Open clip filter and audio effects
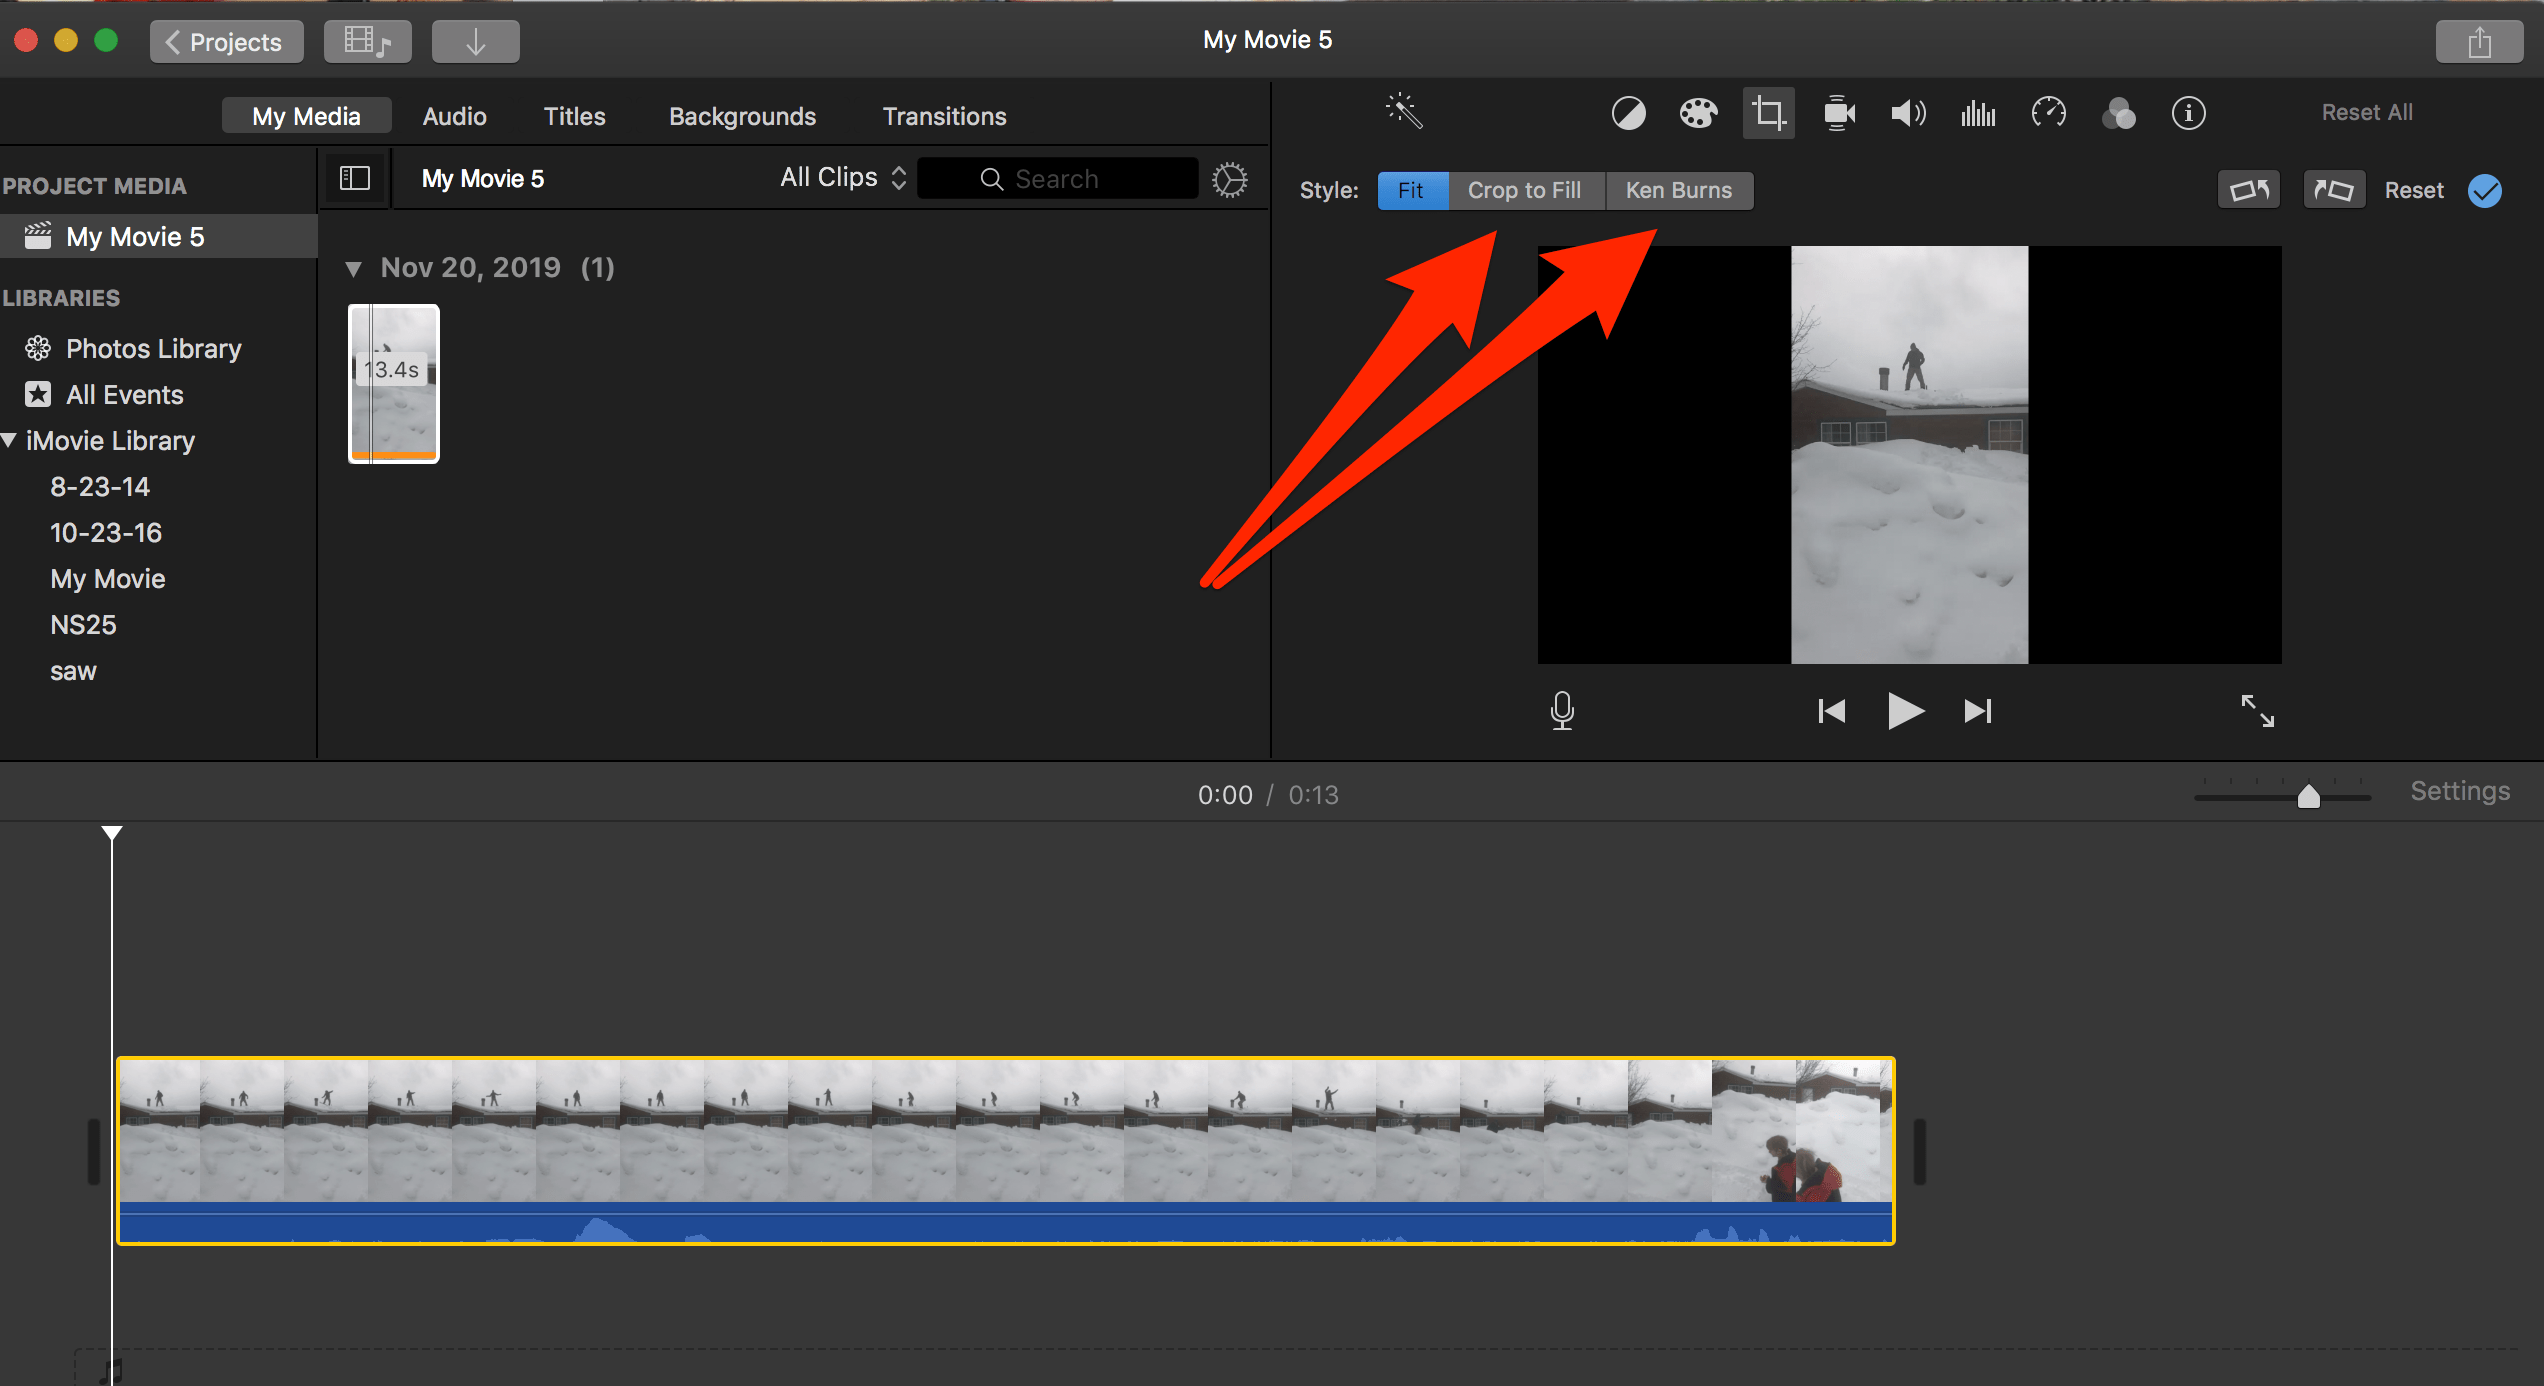The height and width of the screenshot is (1386, 2544). coord(2118,113)
